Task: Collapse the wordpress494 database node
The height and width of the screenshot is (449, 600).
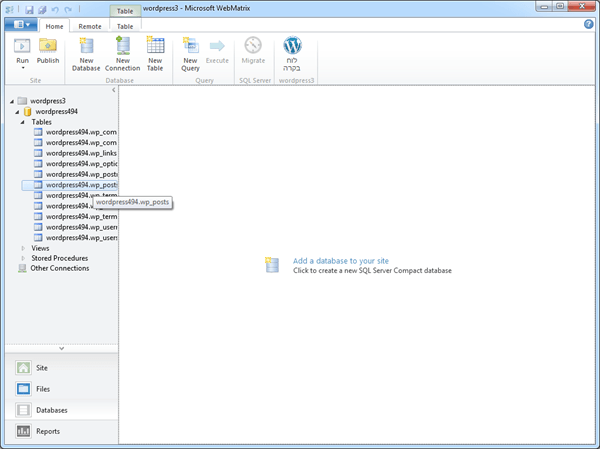Action: pos(17,112)
